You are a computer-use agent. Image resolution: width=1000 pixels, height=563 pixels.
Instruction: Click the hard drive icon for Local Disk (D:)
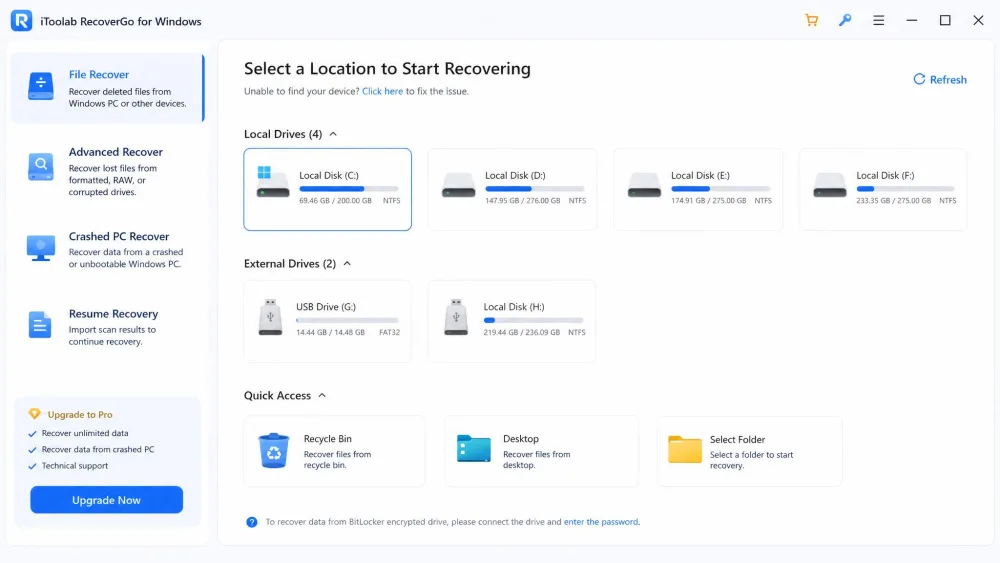pyautogui.click(x=459, y=185)
